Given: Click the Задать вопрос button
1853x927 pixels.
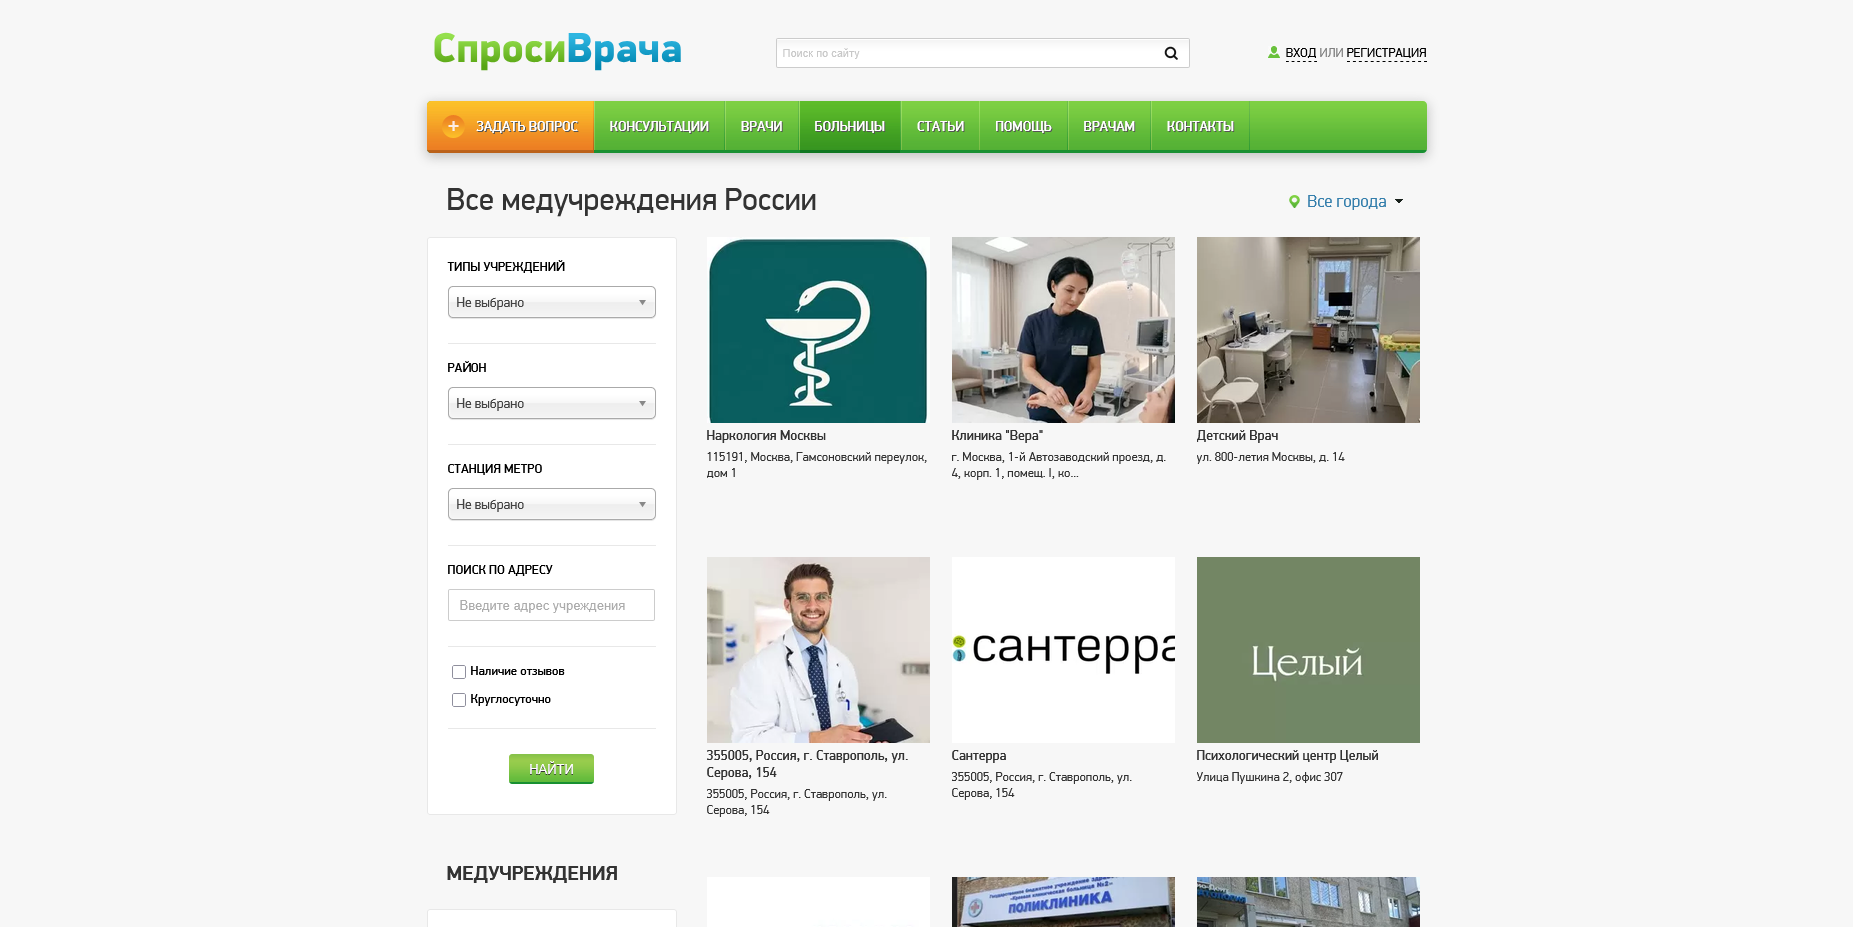Looking at the screenshot, I should click(x=511, y=126).
